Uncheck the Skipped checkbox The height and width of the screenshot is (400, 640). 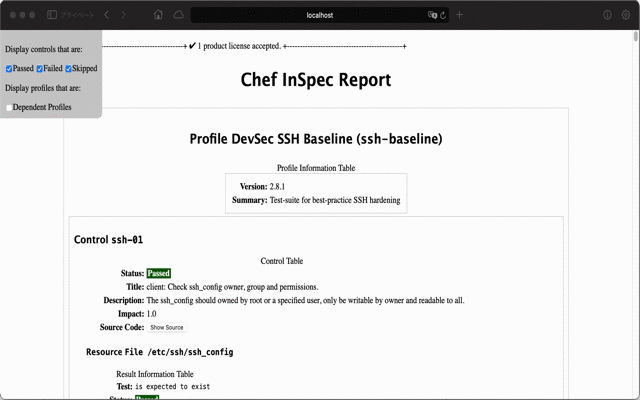pos(68,69)
